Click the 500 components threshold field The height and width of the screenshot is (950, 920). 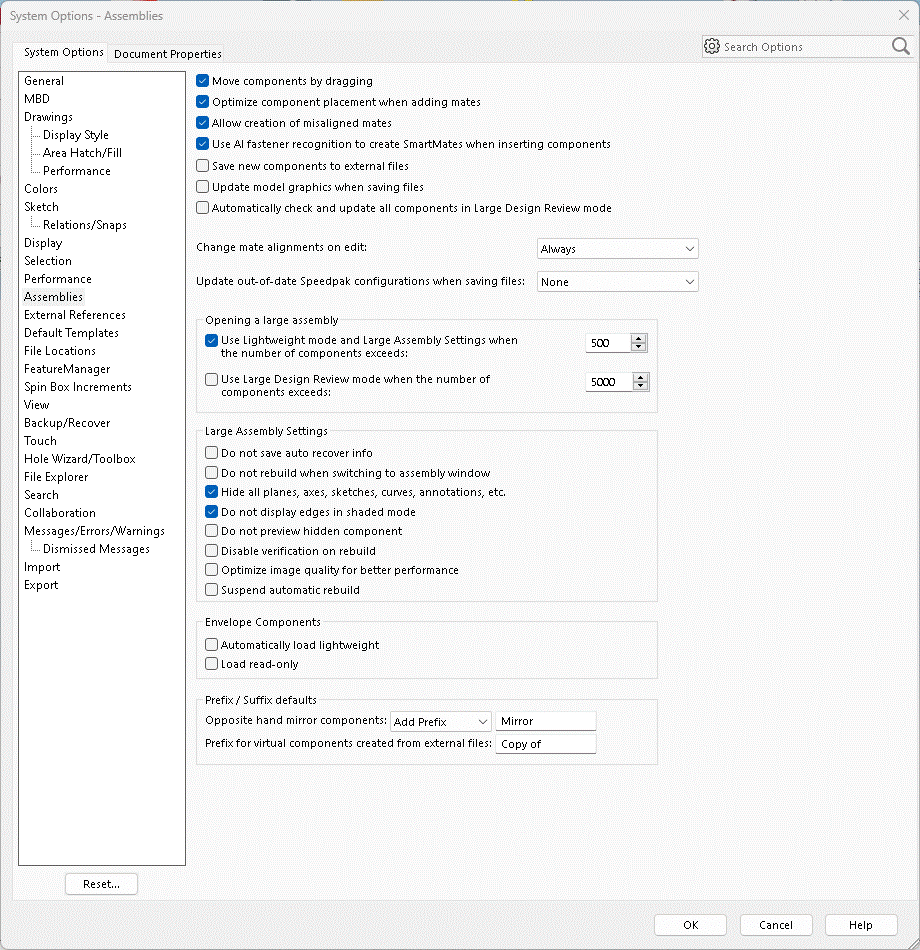608,343
